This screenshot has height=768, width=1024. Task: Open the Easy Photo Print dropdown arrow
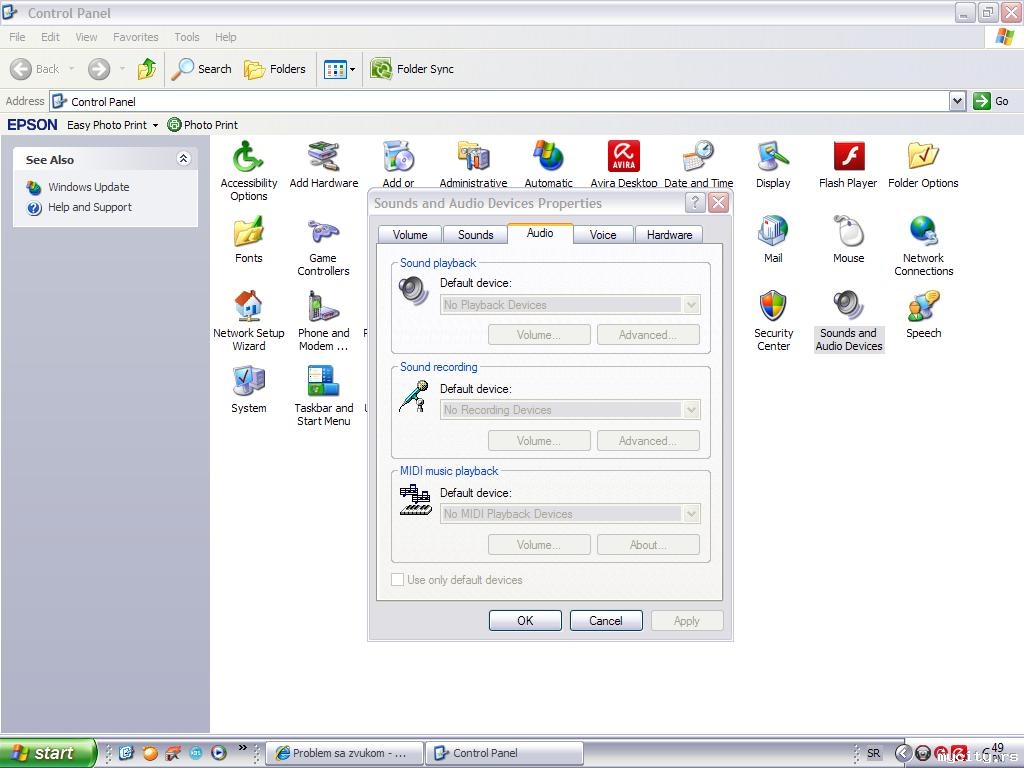(x=155, y=125)
